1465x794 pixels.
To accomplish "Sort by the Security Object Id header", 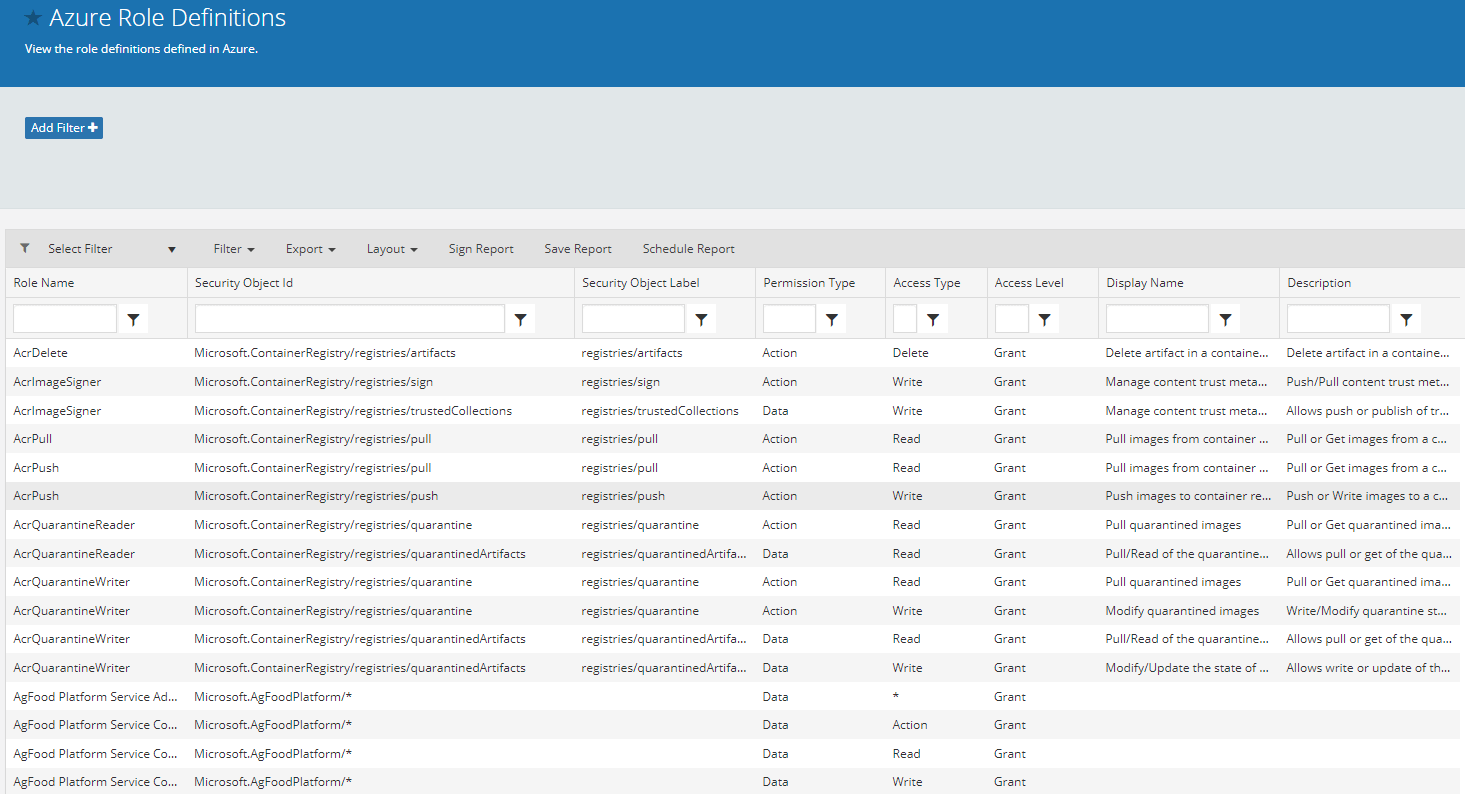I will (x=244, y=283).
